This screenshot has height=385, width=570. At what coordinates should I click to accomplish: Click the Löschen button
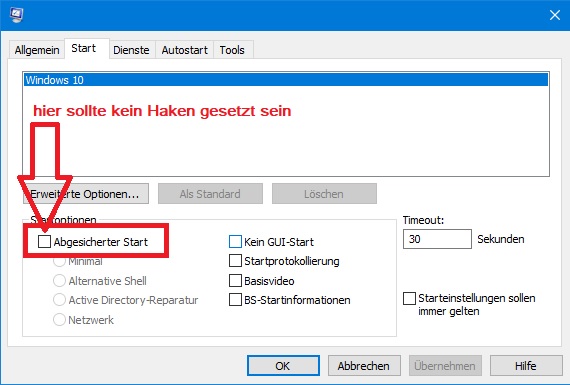[324, 194]
